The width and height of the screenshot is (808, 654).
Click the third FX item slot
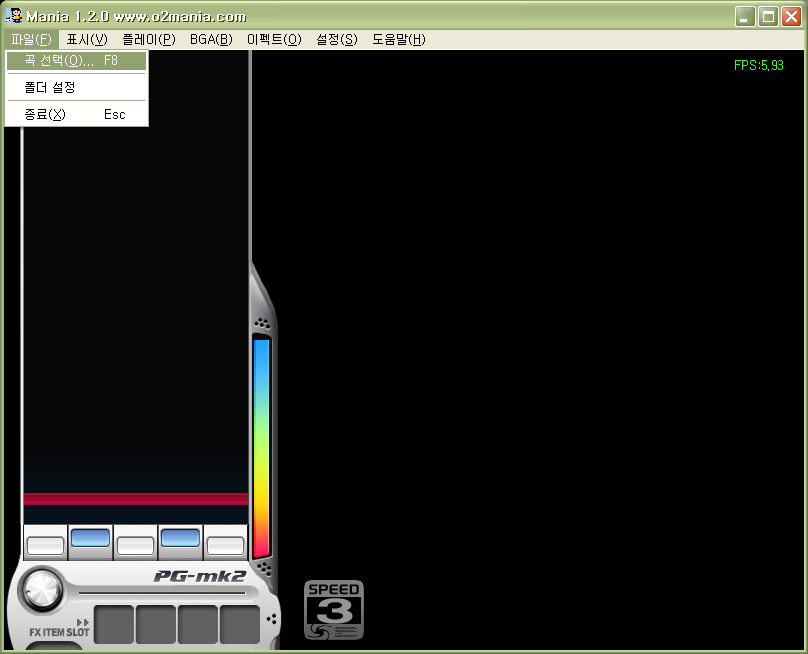[198, 624]
